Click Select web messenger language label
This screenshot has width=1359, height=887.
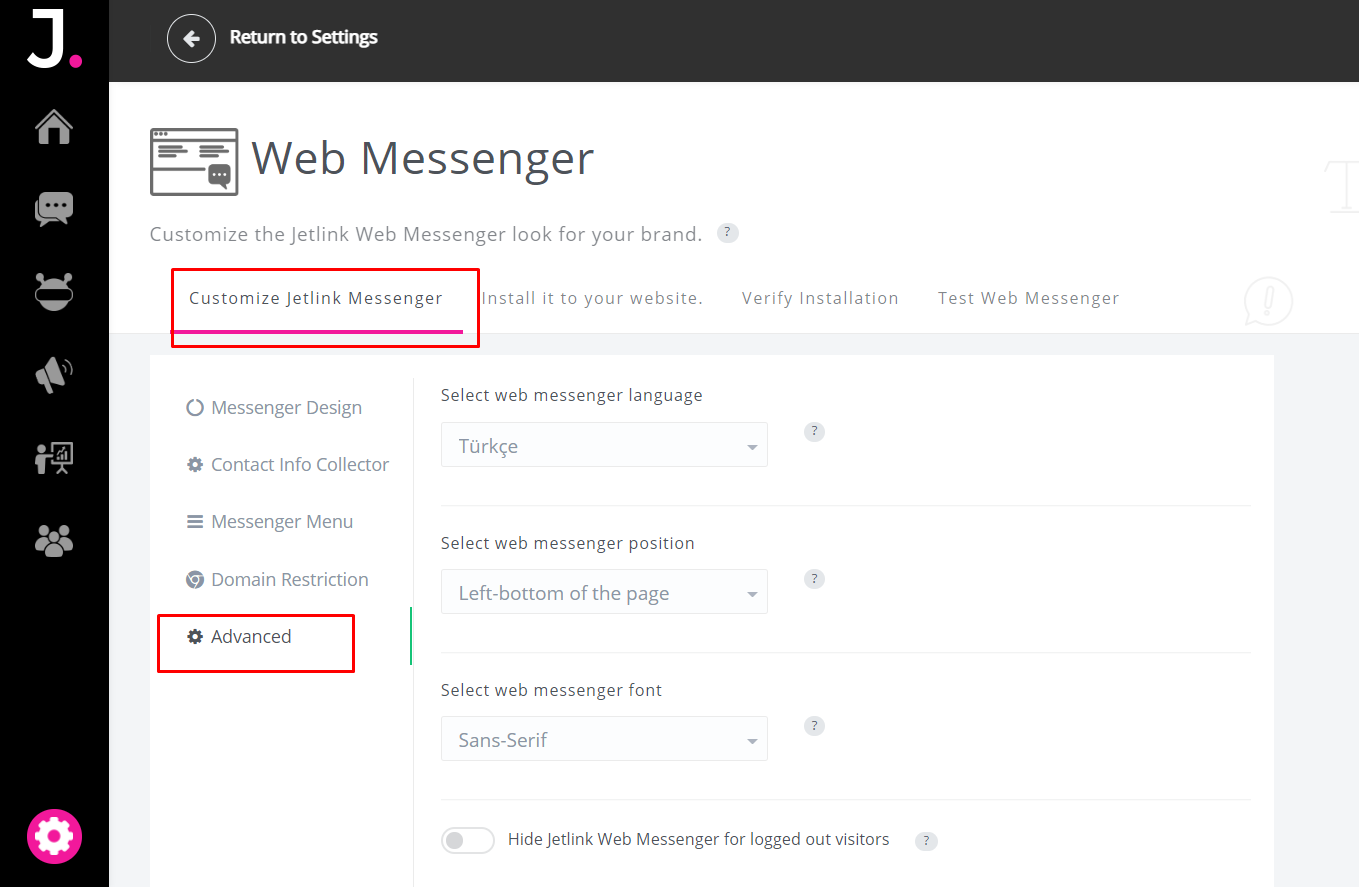pos(571,395)
